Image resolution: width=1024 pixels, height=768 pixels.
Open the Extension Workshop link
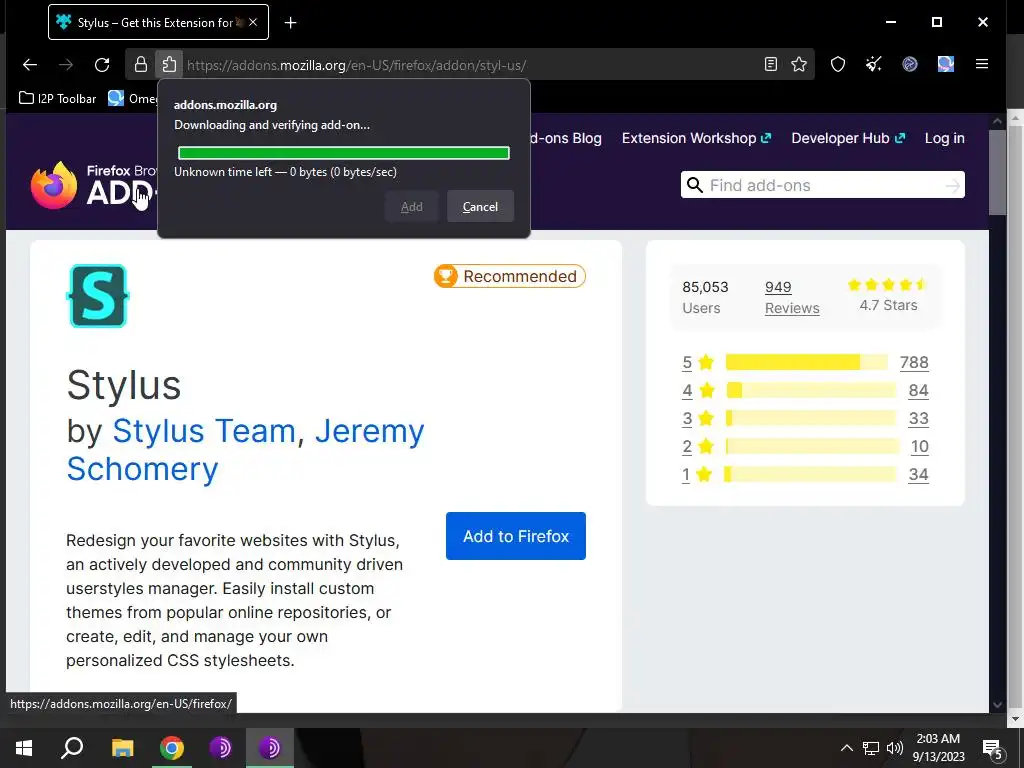click(x=696, y=138)
